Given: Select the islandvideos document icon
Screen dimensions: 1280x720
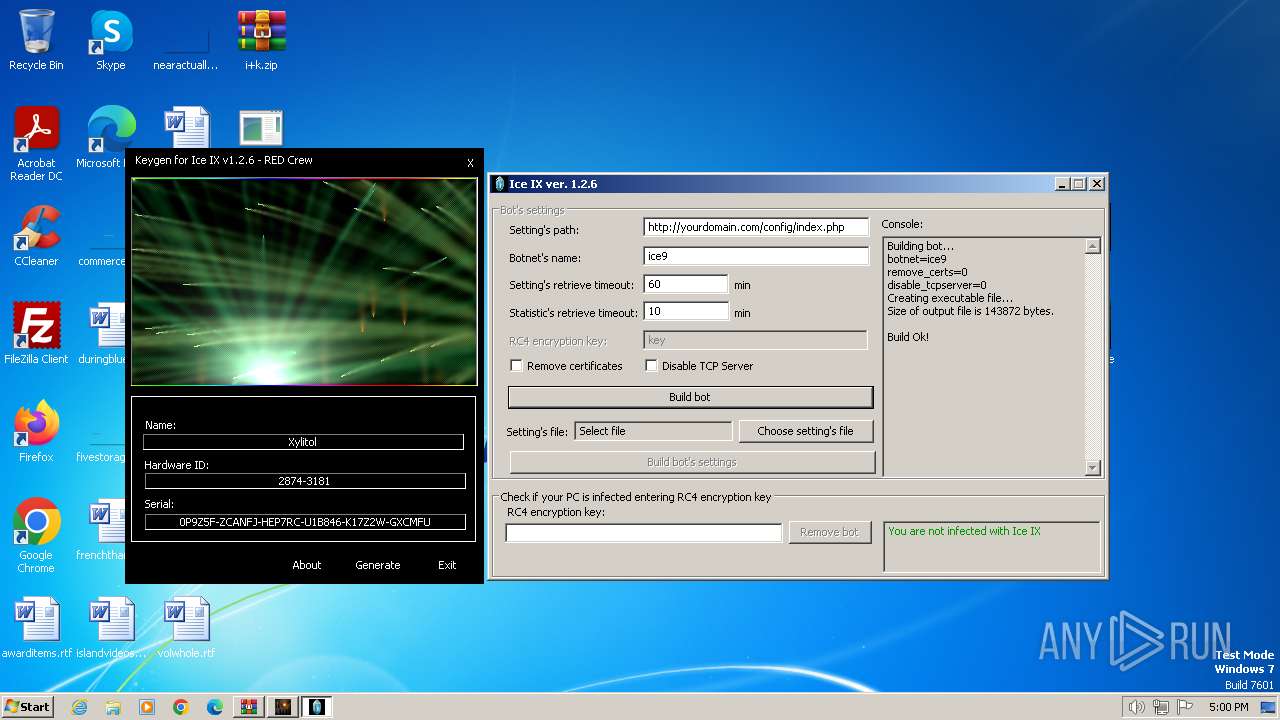Looking at the screenshot, I should tap(111, 628).
